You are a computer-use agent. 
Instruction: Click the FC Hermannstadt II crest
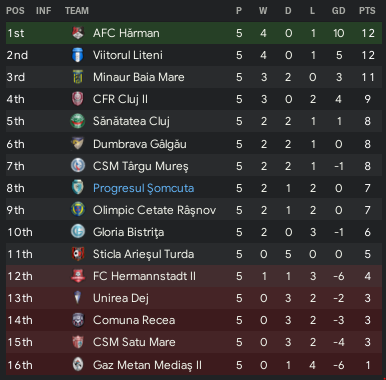[78, 276]
